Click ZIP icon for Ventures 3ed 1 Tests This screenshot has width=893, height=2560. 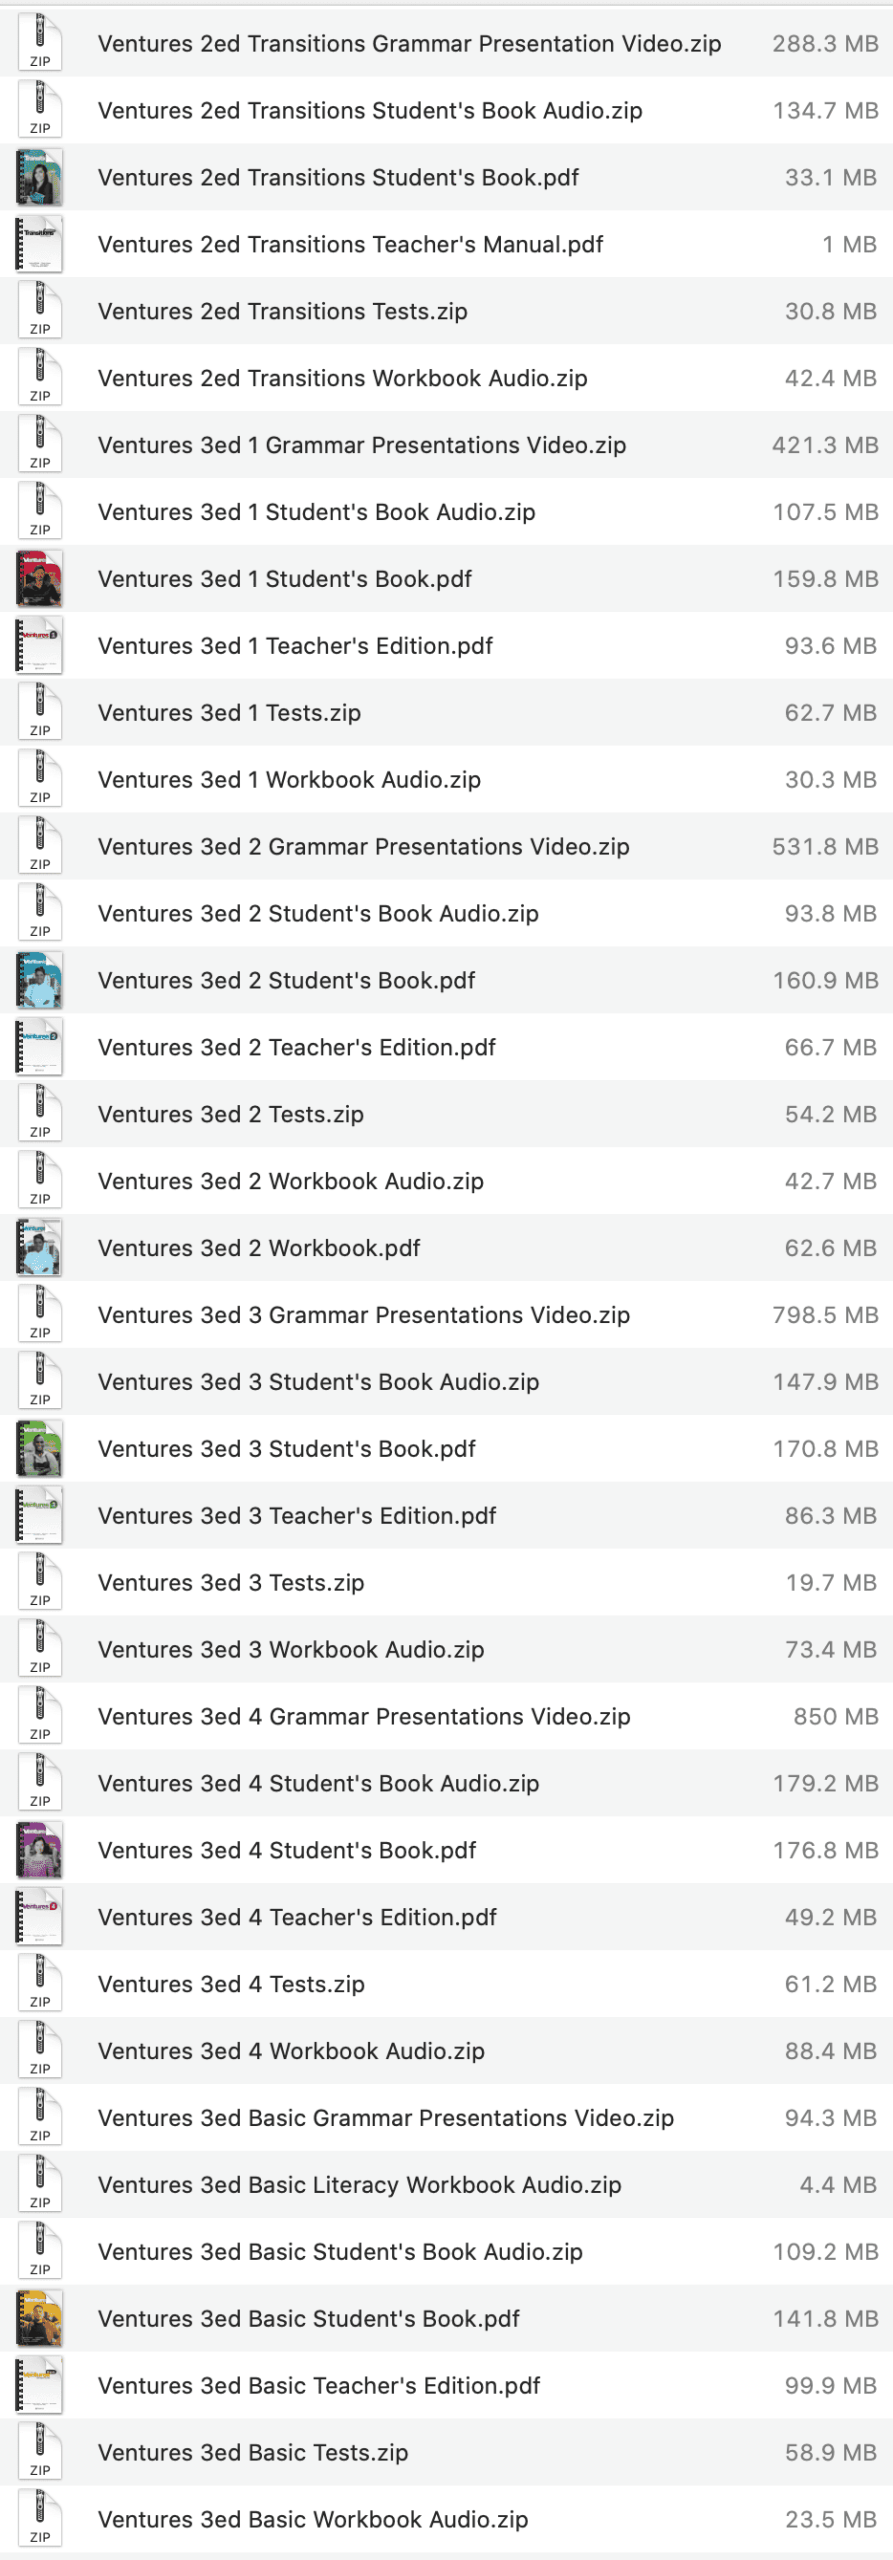point(40,713)
